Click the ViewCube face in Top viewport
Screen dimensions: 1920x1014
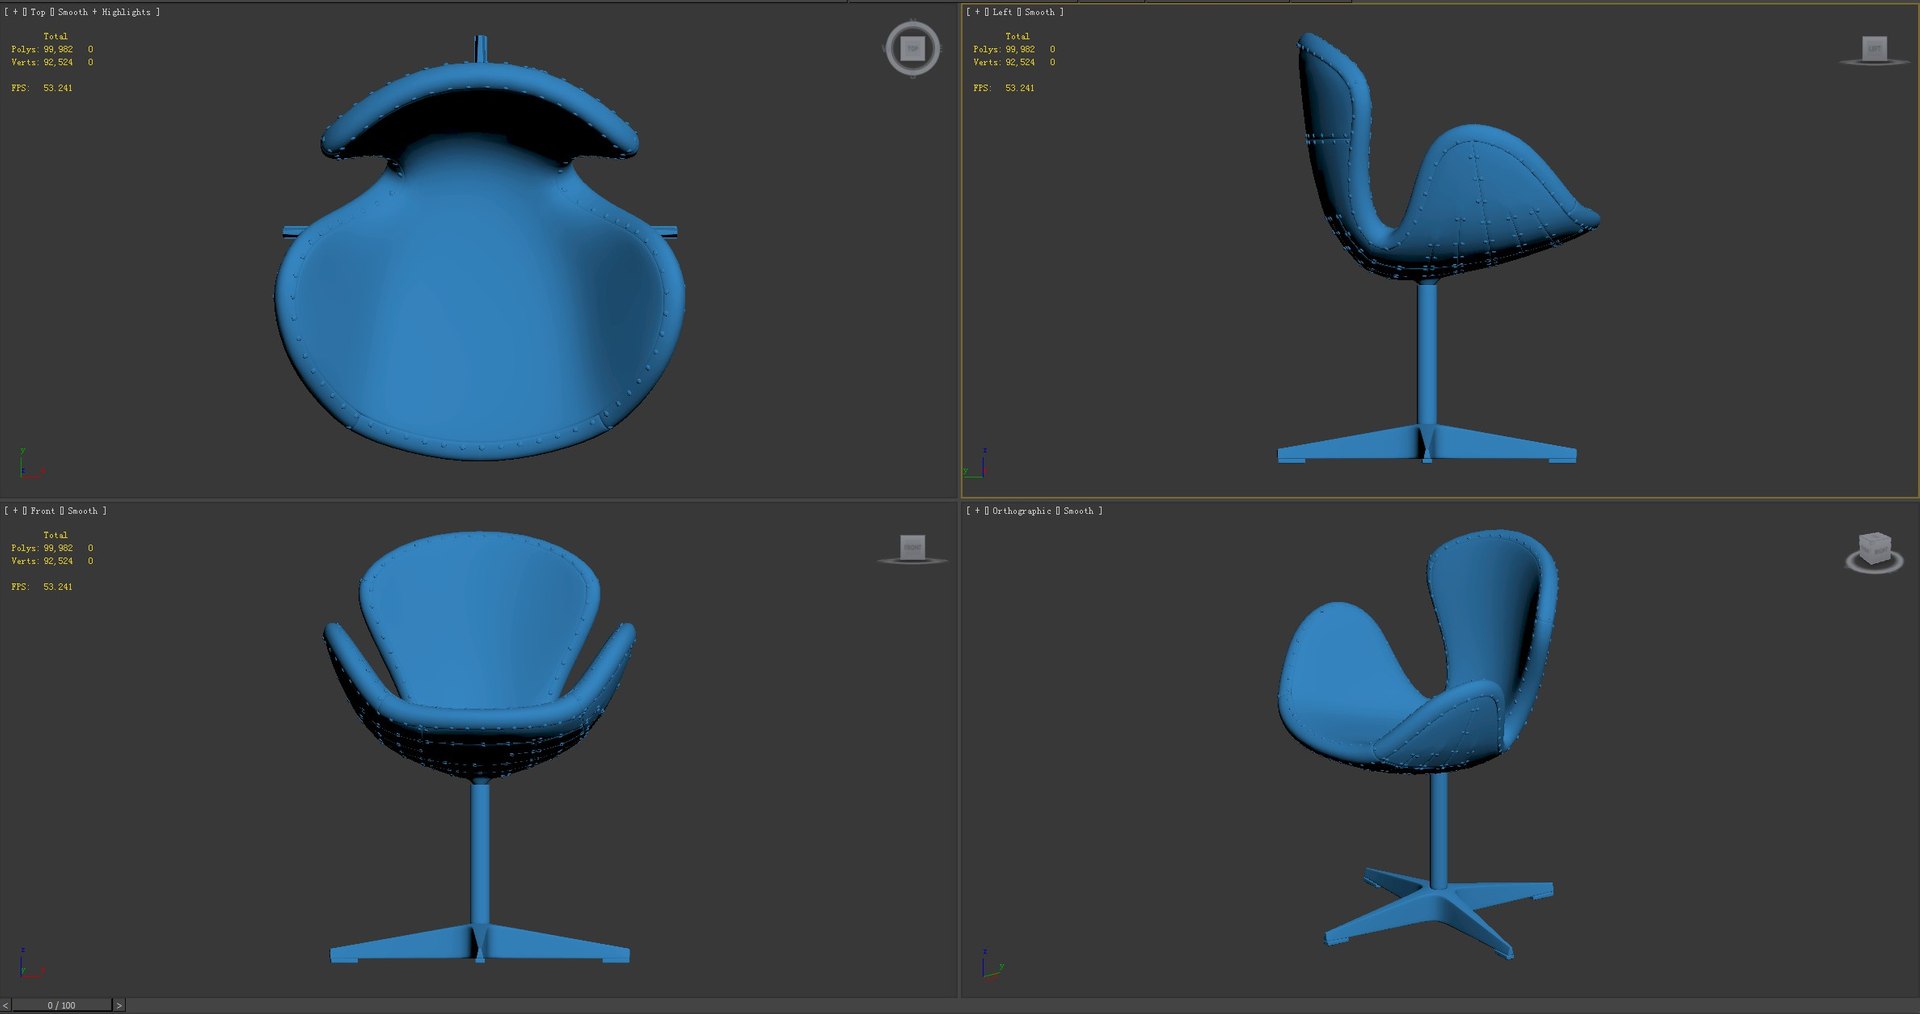pos(912,48)
